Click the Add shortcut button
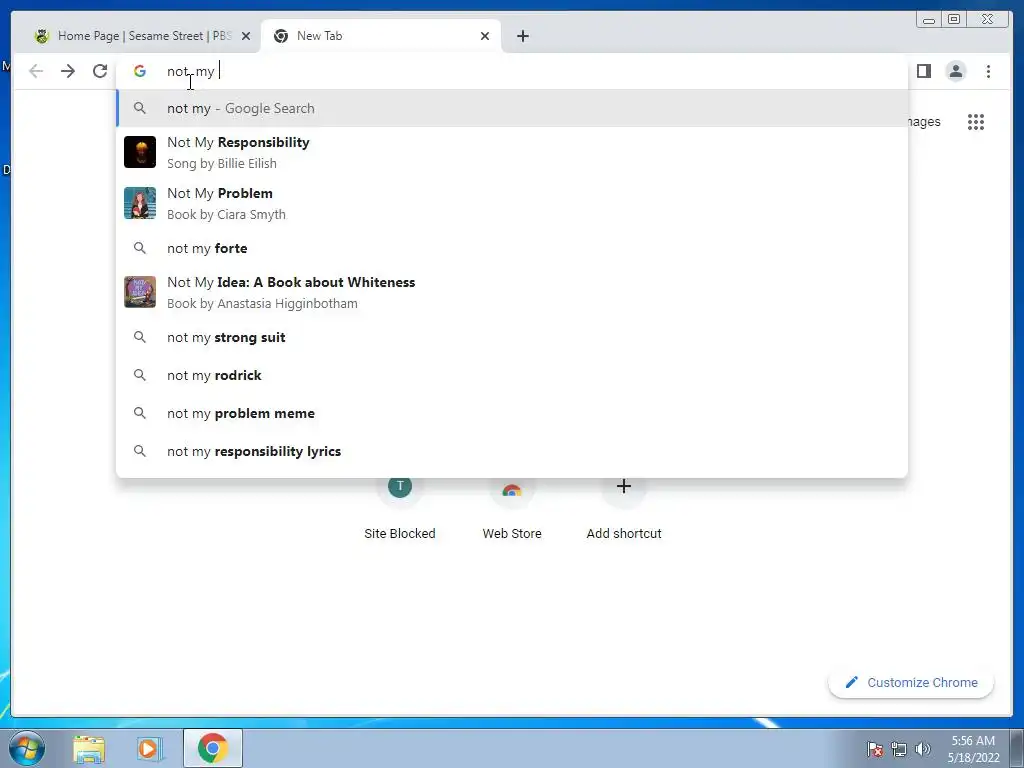This screenshot has width=1024, height=768. click(624, 509)
